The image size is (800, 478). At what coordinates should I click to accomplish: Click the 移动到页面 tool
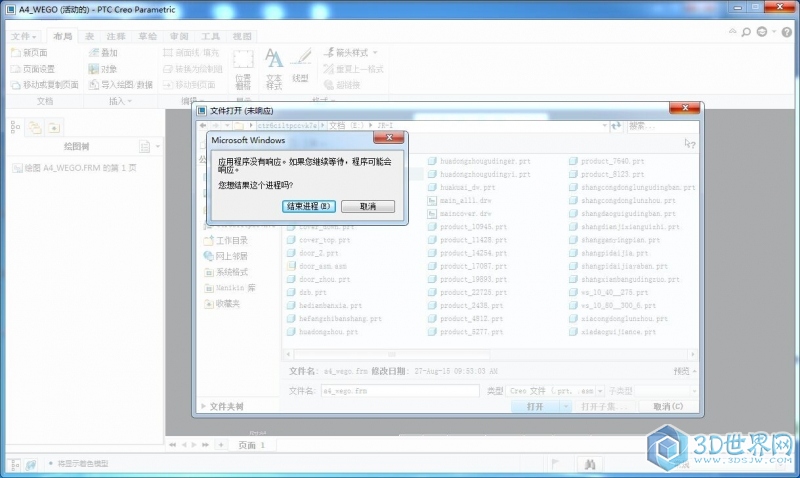point(189,85)
